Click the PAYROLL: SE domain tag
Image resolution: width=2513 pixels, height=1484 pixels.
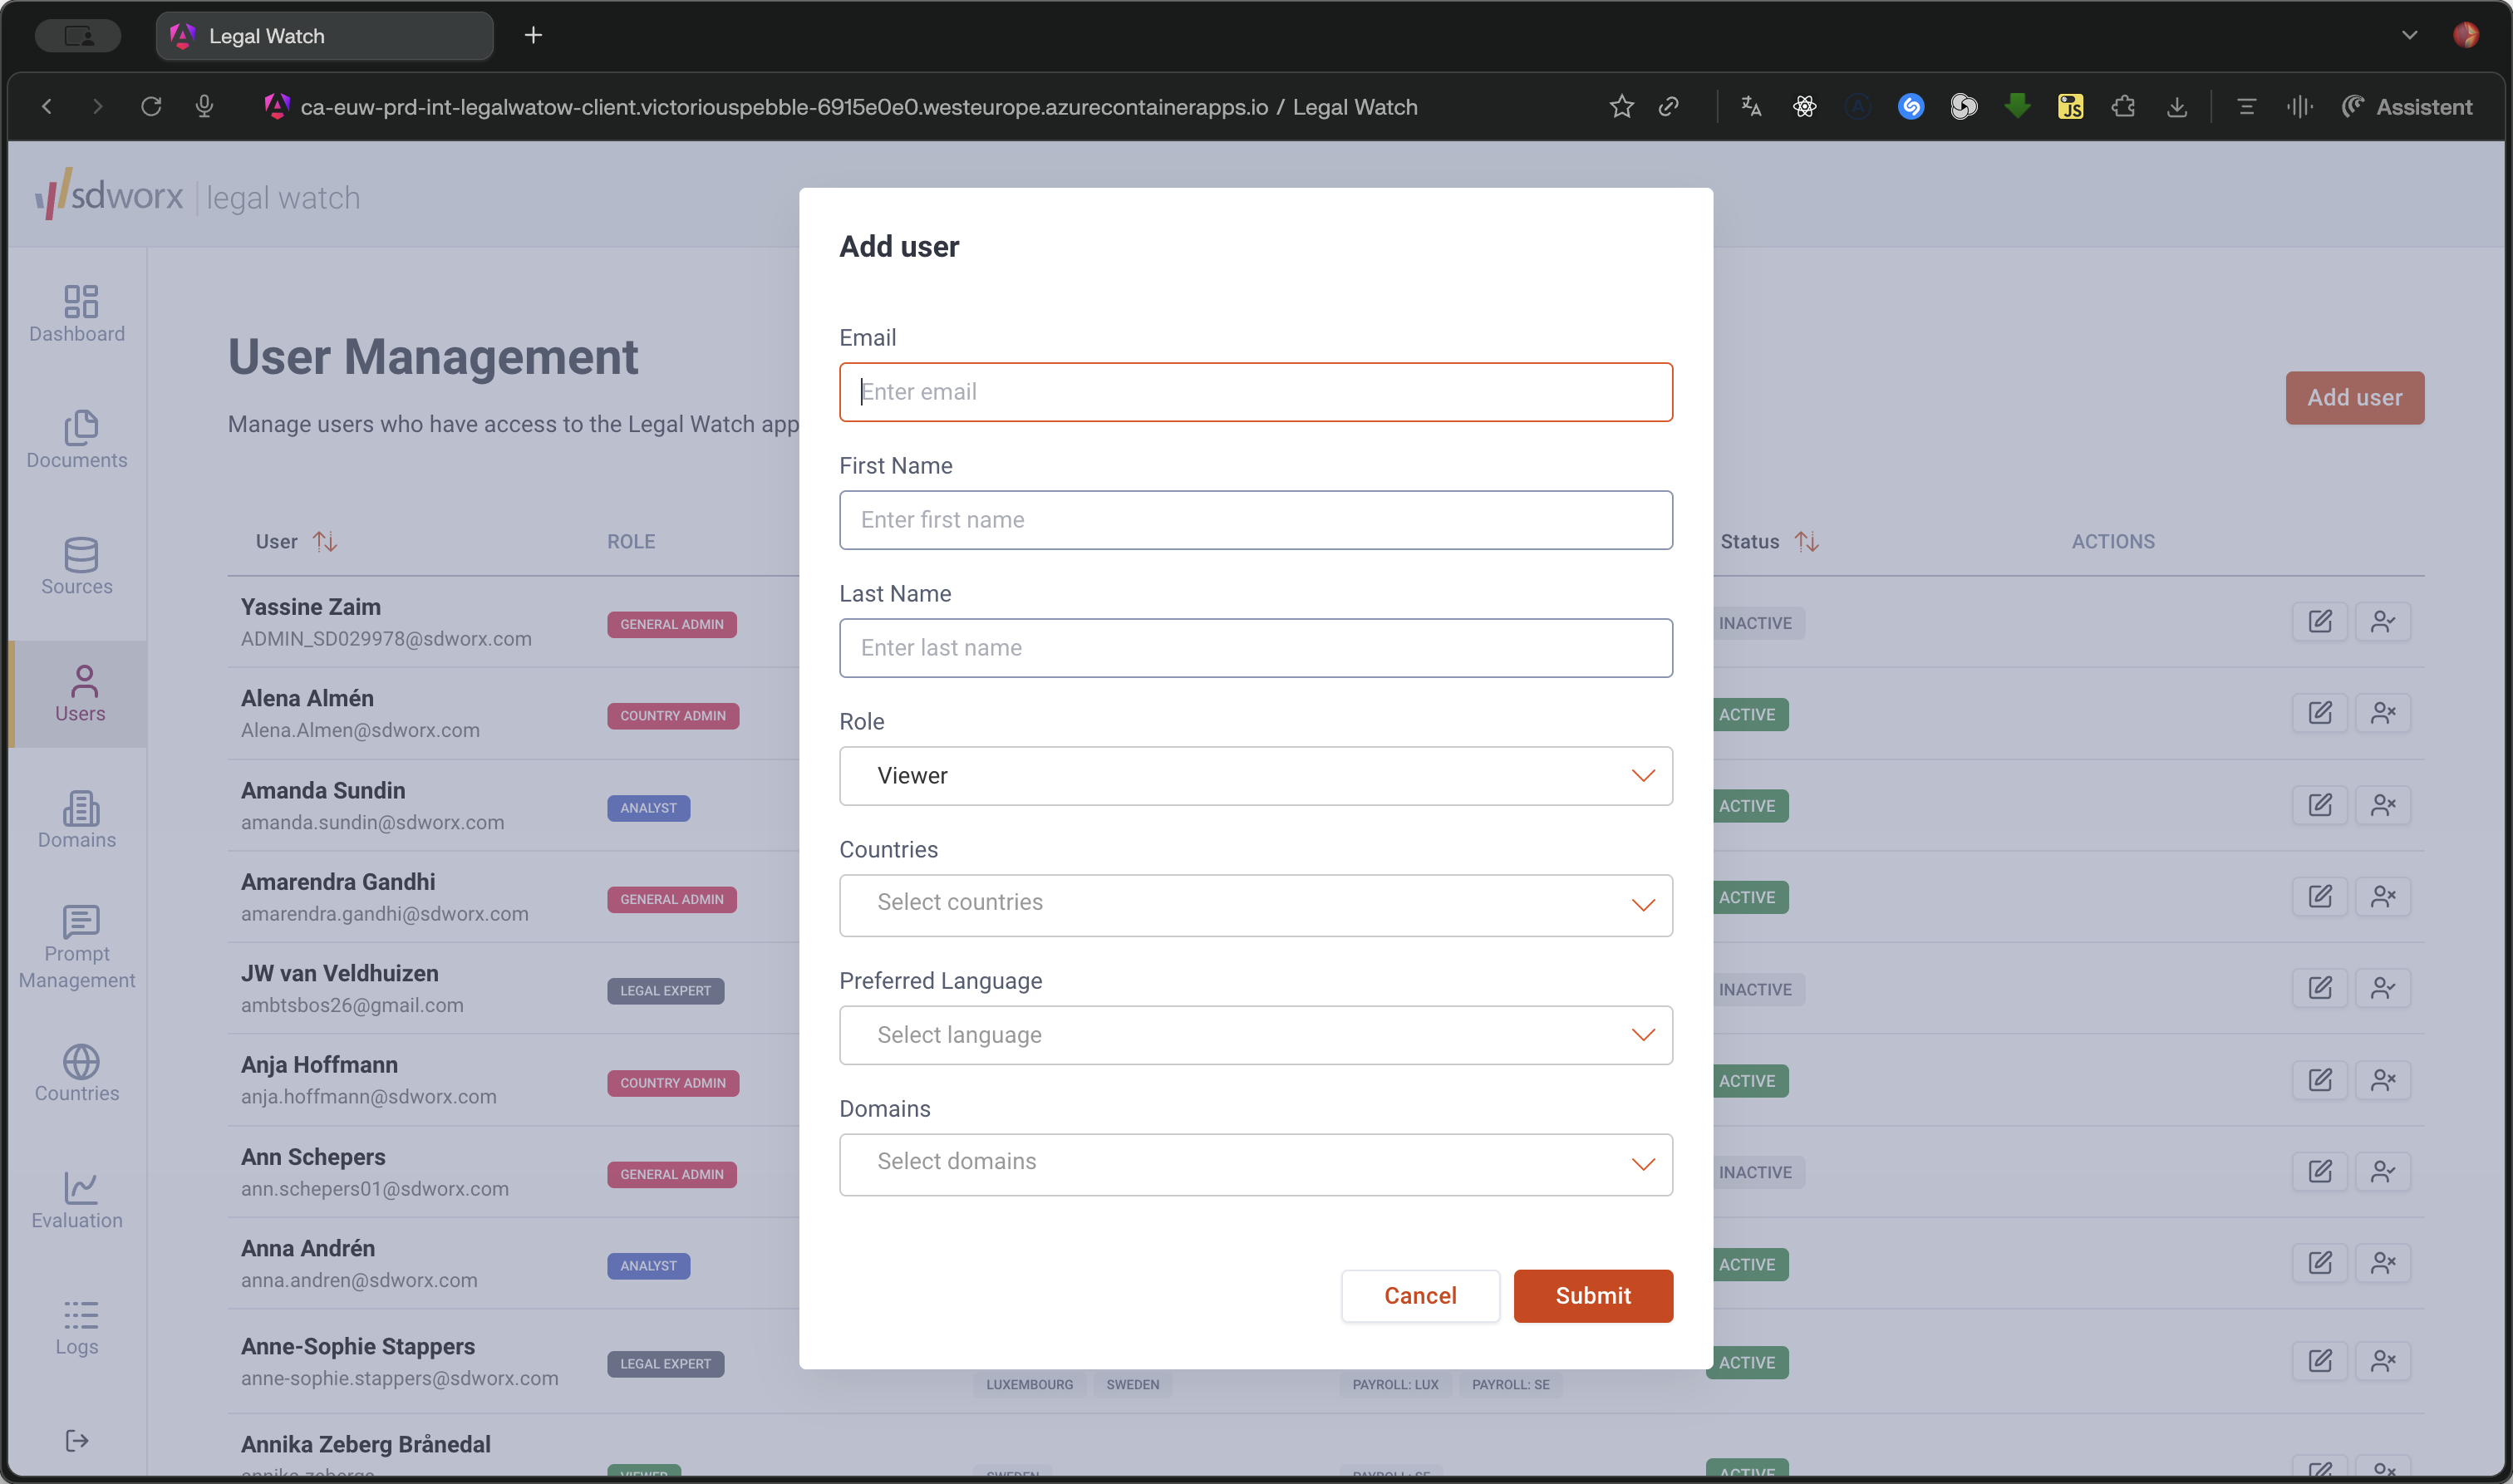click(1510, 1385)
